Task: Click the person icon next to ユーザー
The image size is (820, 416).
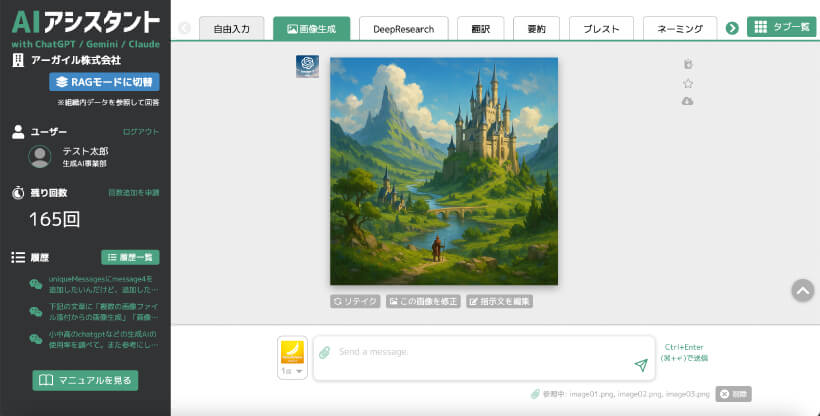Action: pyautogui.click(x=18, y=132)
